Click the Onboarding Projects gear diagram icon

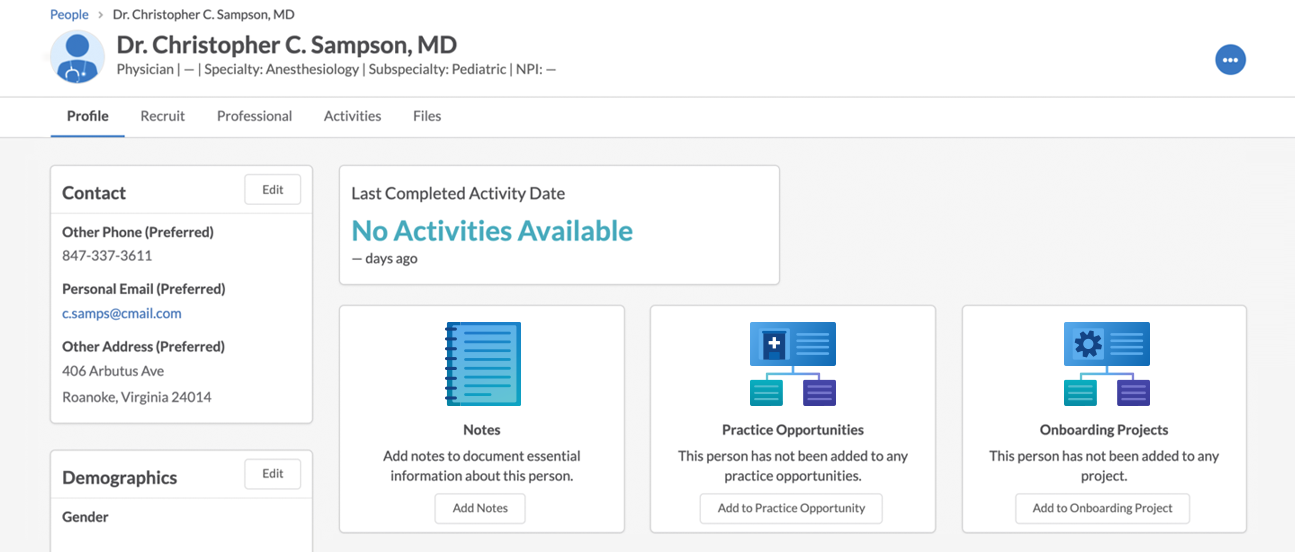tap(1106, 364)
